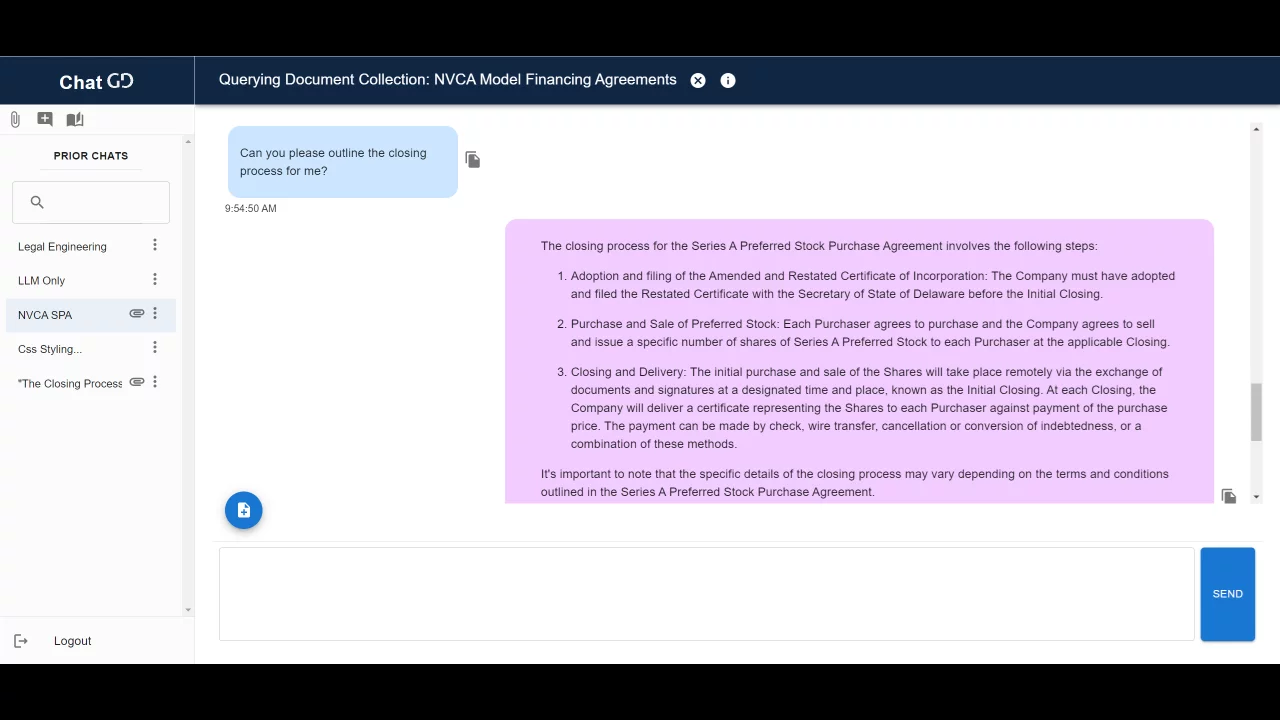Open the "The Closing Process" chat
The width and height of the screenshot is (1280, 720).
(70, 384)
